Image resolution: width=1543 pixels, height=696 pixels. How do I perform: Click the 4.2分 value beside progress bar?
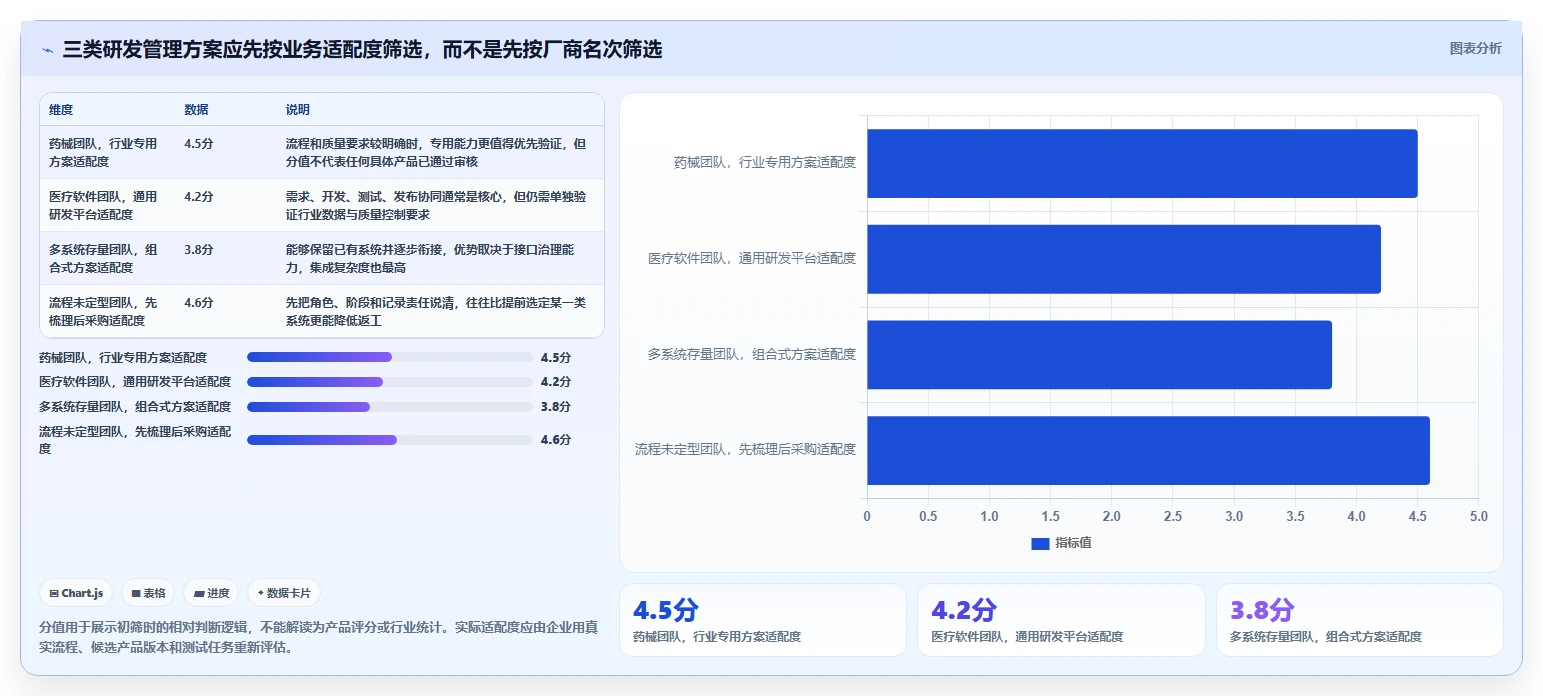click(x=555, y=382)
